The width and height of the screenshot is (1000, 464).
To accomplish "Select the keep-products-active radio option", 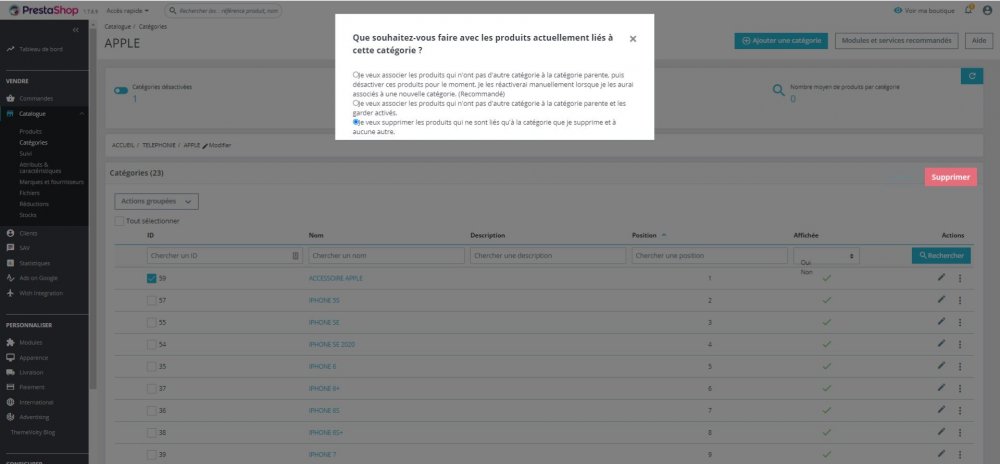I will pos(356,103).
